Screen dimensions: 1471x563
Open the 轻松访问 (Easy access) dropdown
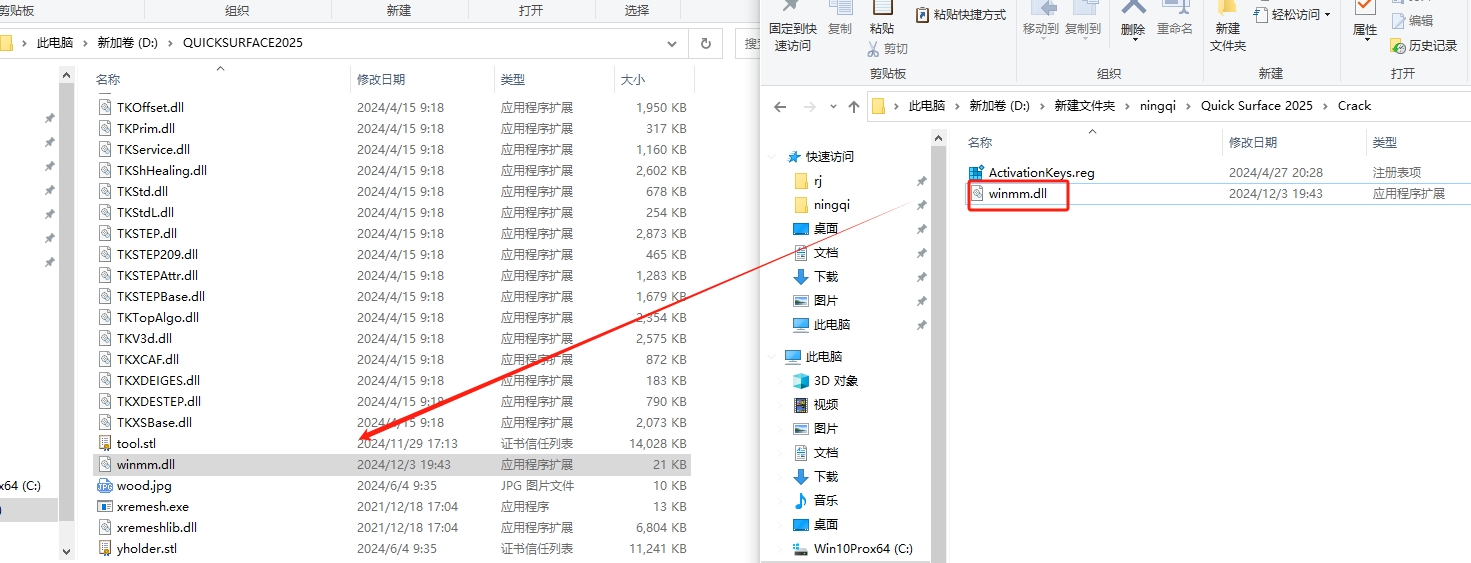click(x=1293, y=15)
